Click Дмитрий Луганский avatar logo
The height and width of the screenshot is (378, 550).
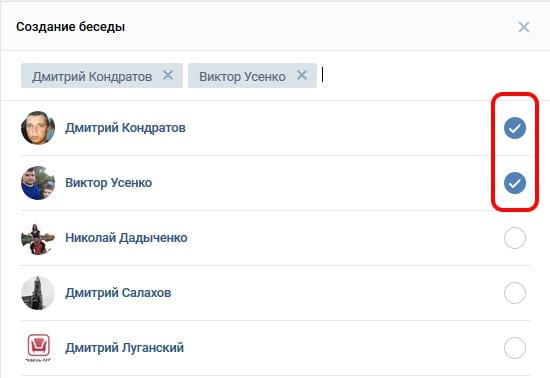coord(38,348)
